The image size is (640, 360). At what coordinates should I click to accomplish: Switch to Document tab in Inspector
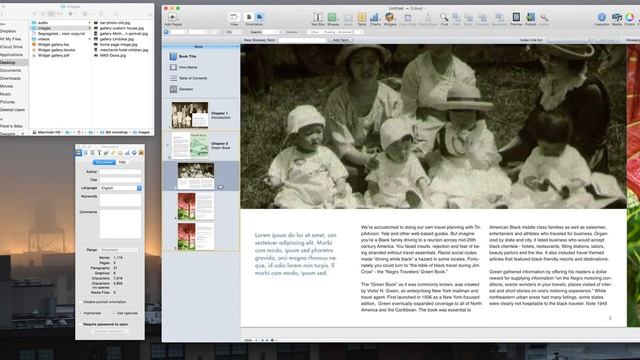click(x=104, y=162)
